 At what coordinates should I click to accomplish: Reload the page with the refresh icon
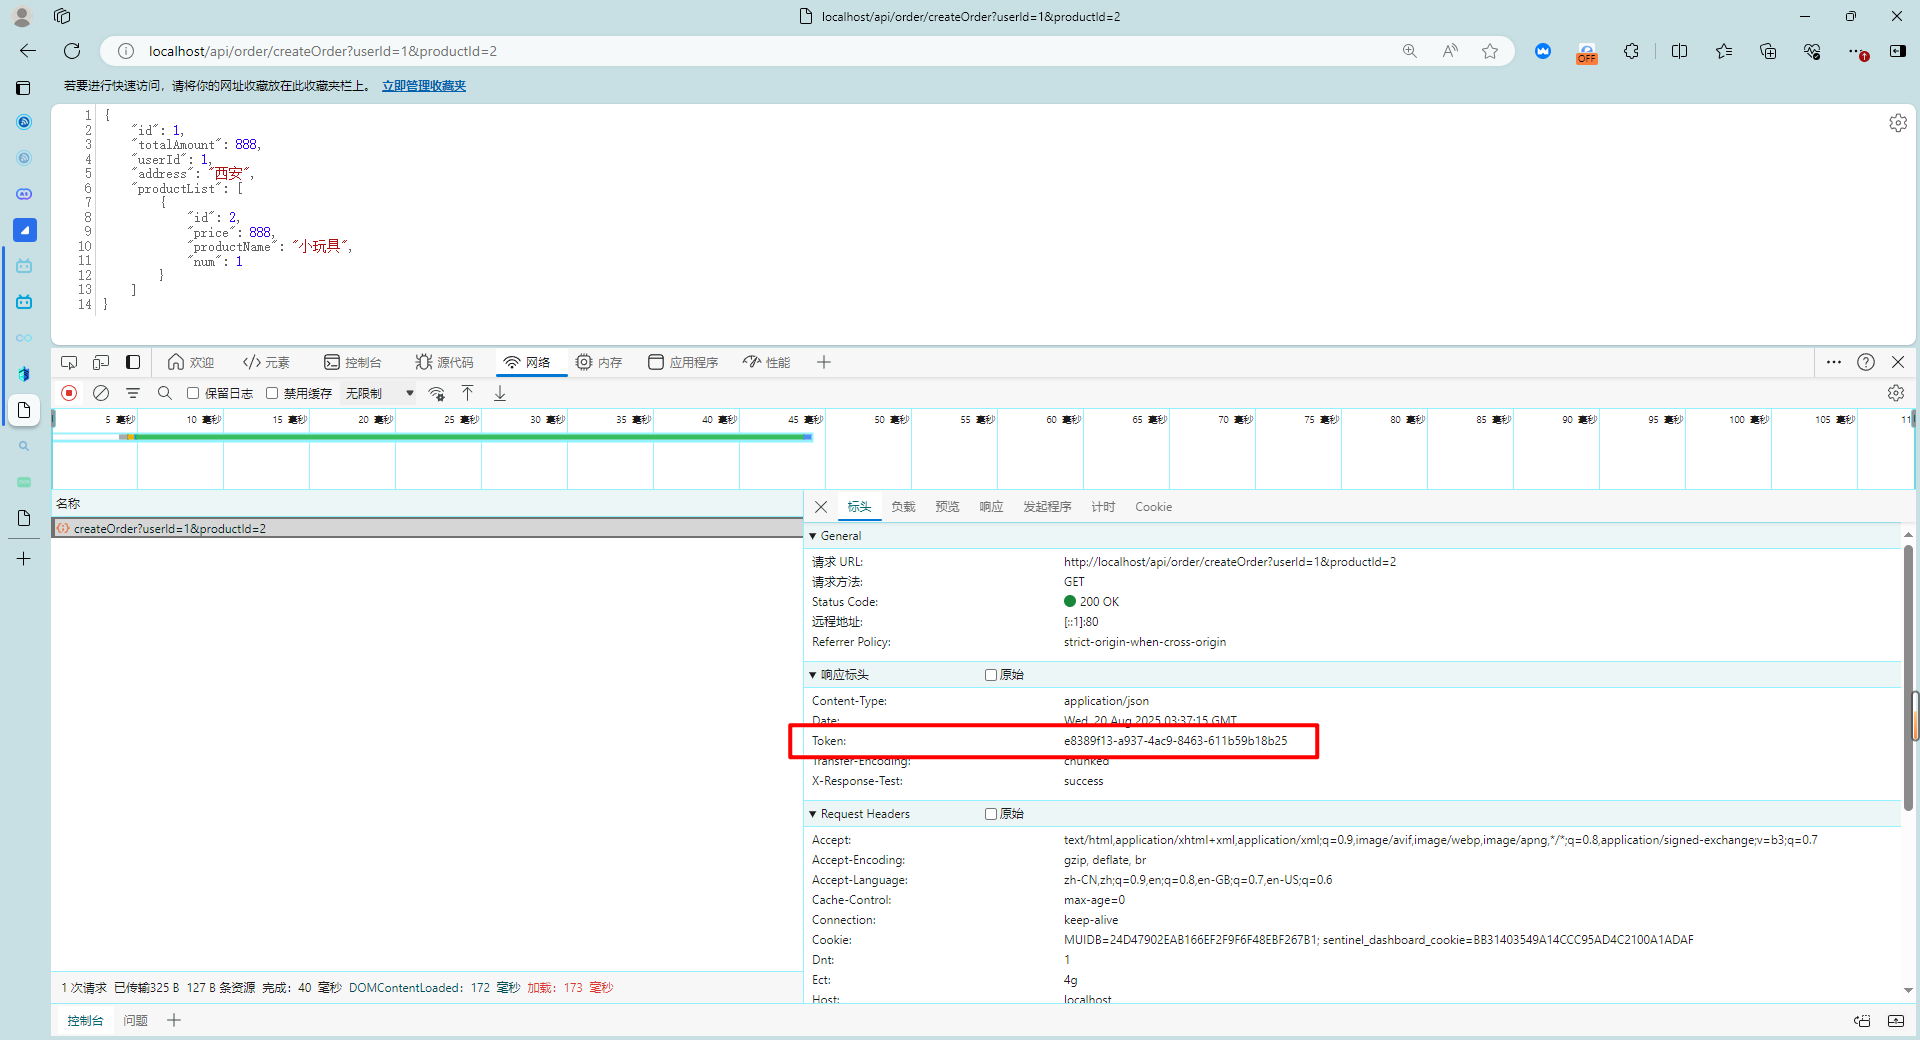(x=72, y=51)
